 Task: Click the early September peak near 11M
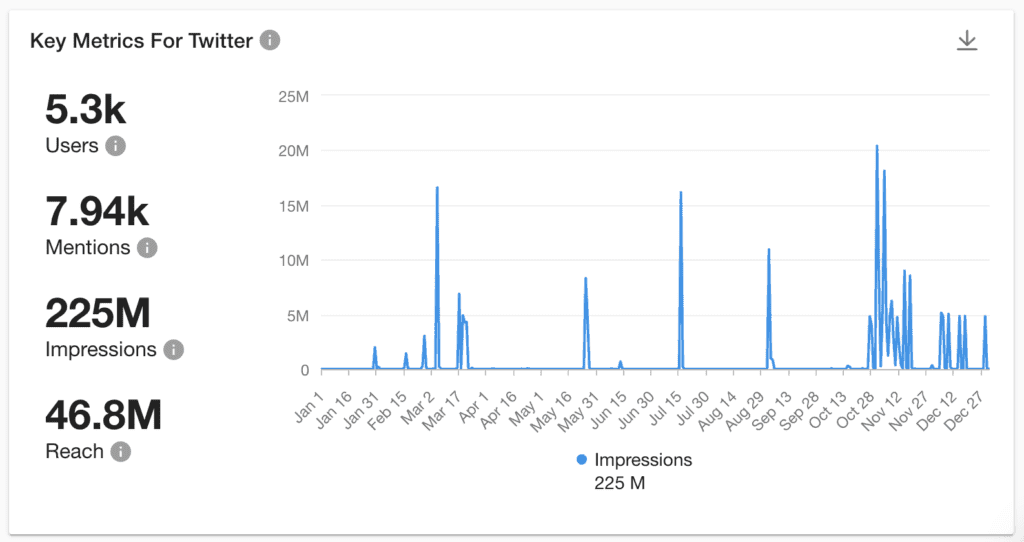click(x=769, y=249)
